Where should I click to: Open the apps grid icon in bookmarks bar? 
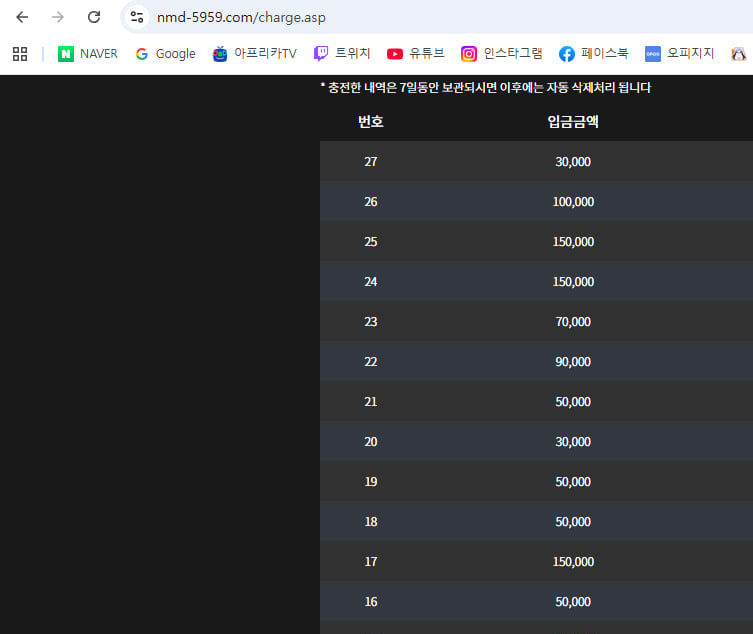pos(19,54)
